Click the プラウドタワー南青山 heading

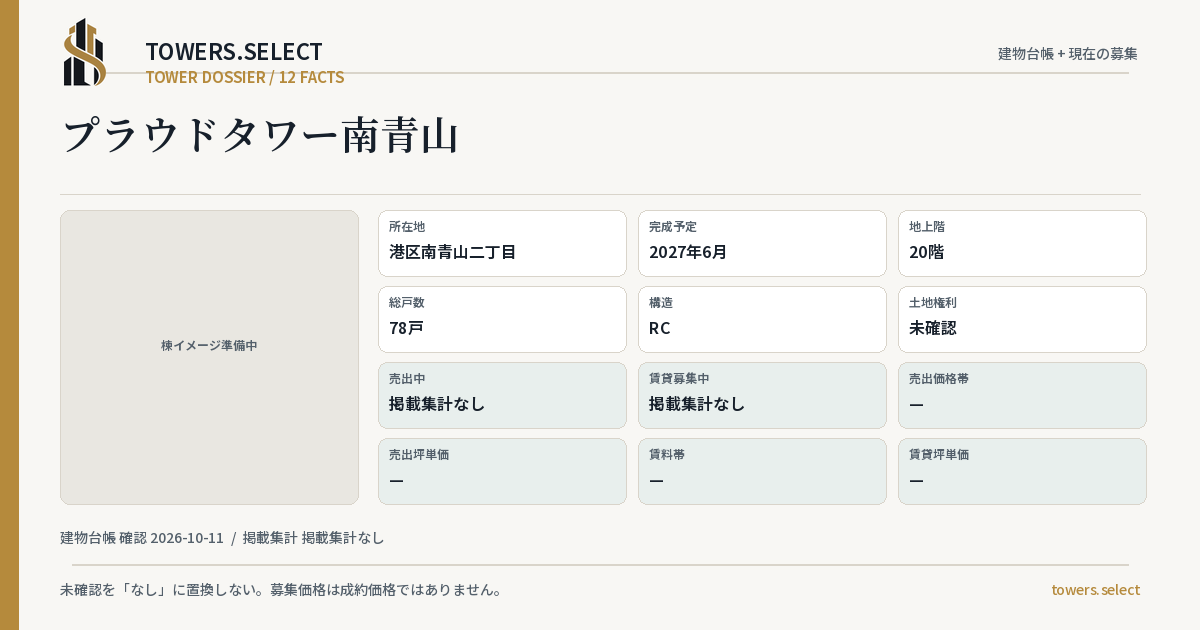[261, 136]
